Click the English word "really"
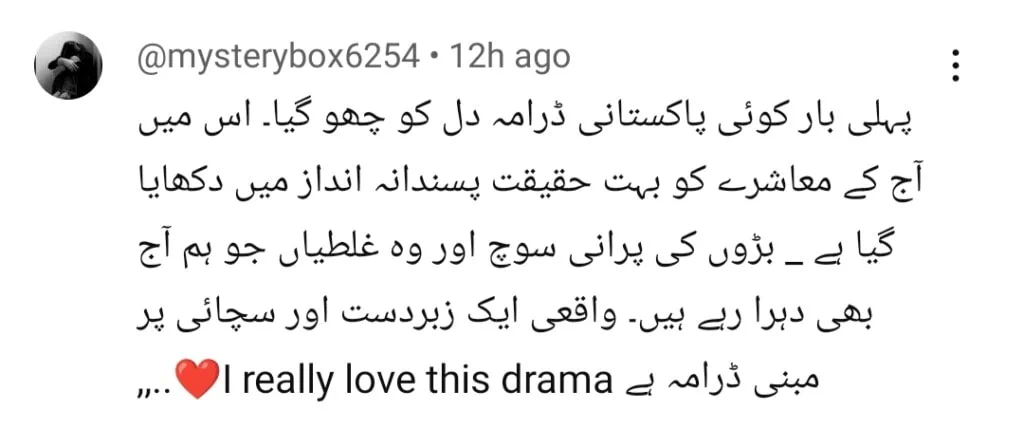Screen dimensions: 1024x429 tap(289, 383)
